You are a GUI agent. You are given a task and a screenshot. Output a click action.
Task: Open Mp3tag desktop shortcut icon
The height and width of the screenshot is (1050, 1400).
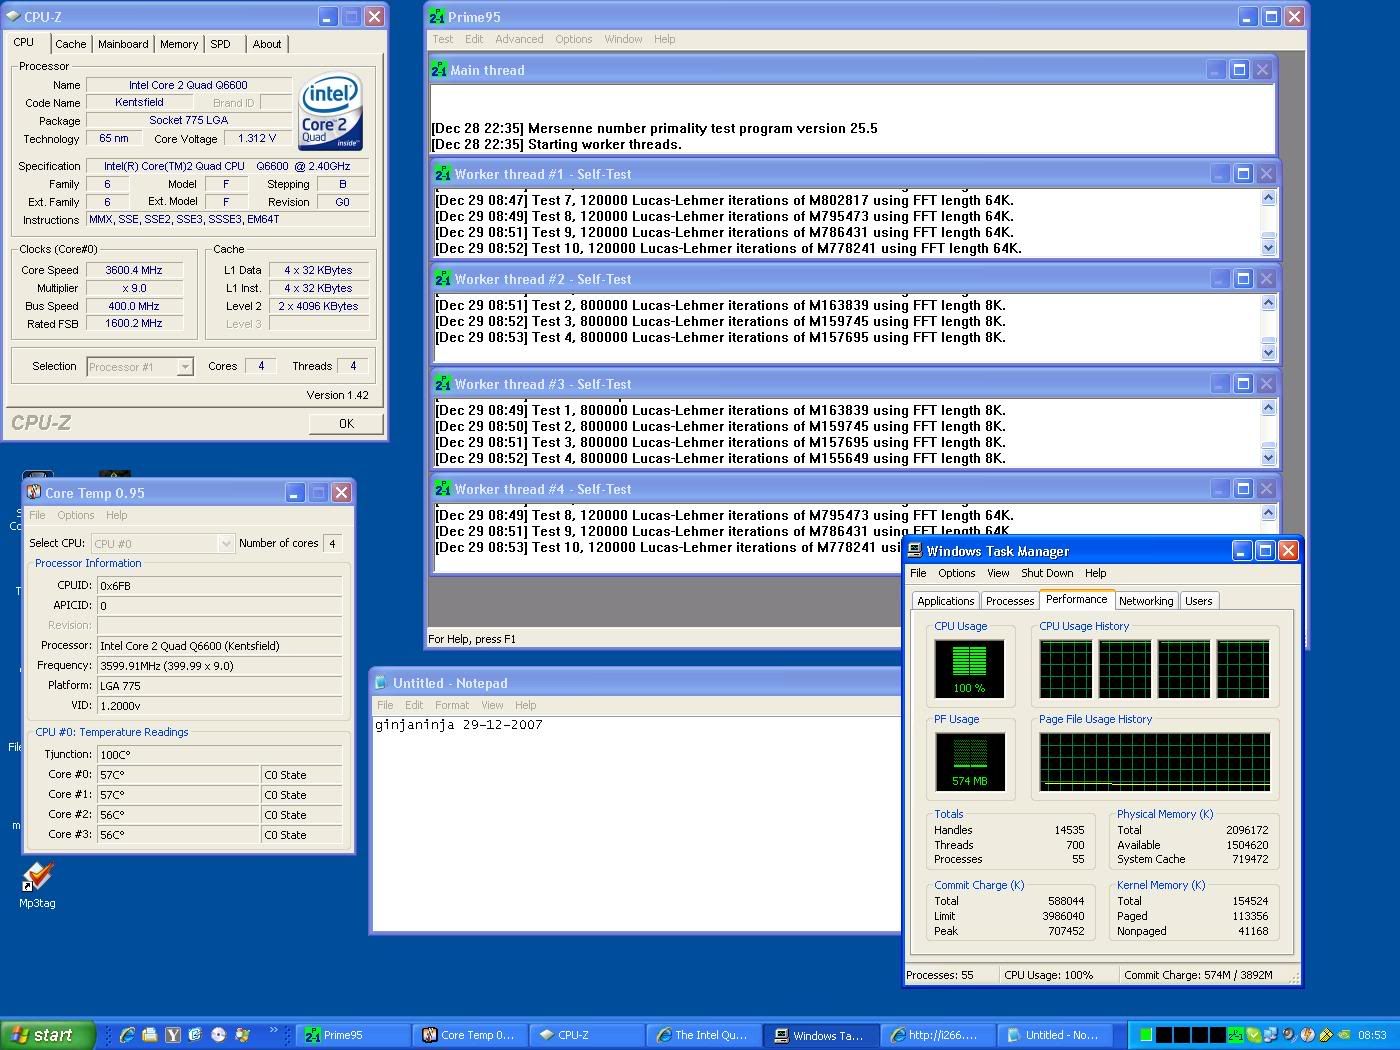tap(37, 877)
